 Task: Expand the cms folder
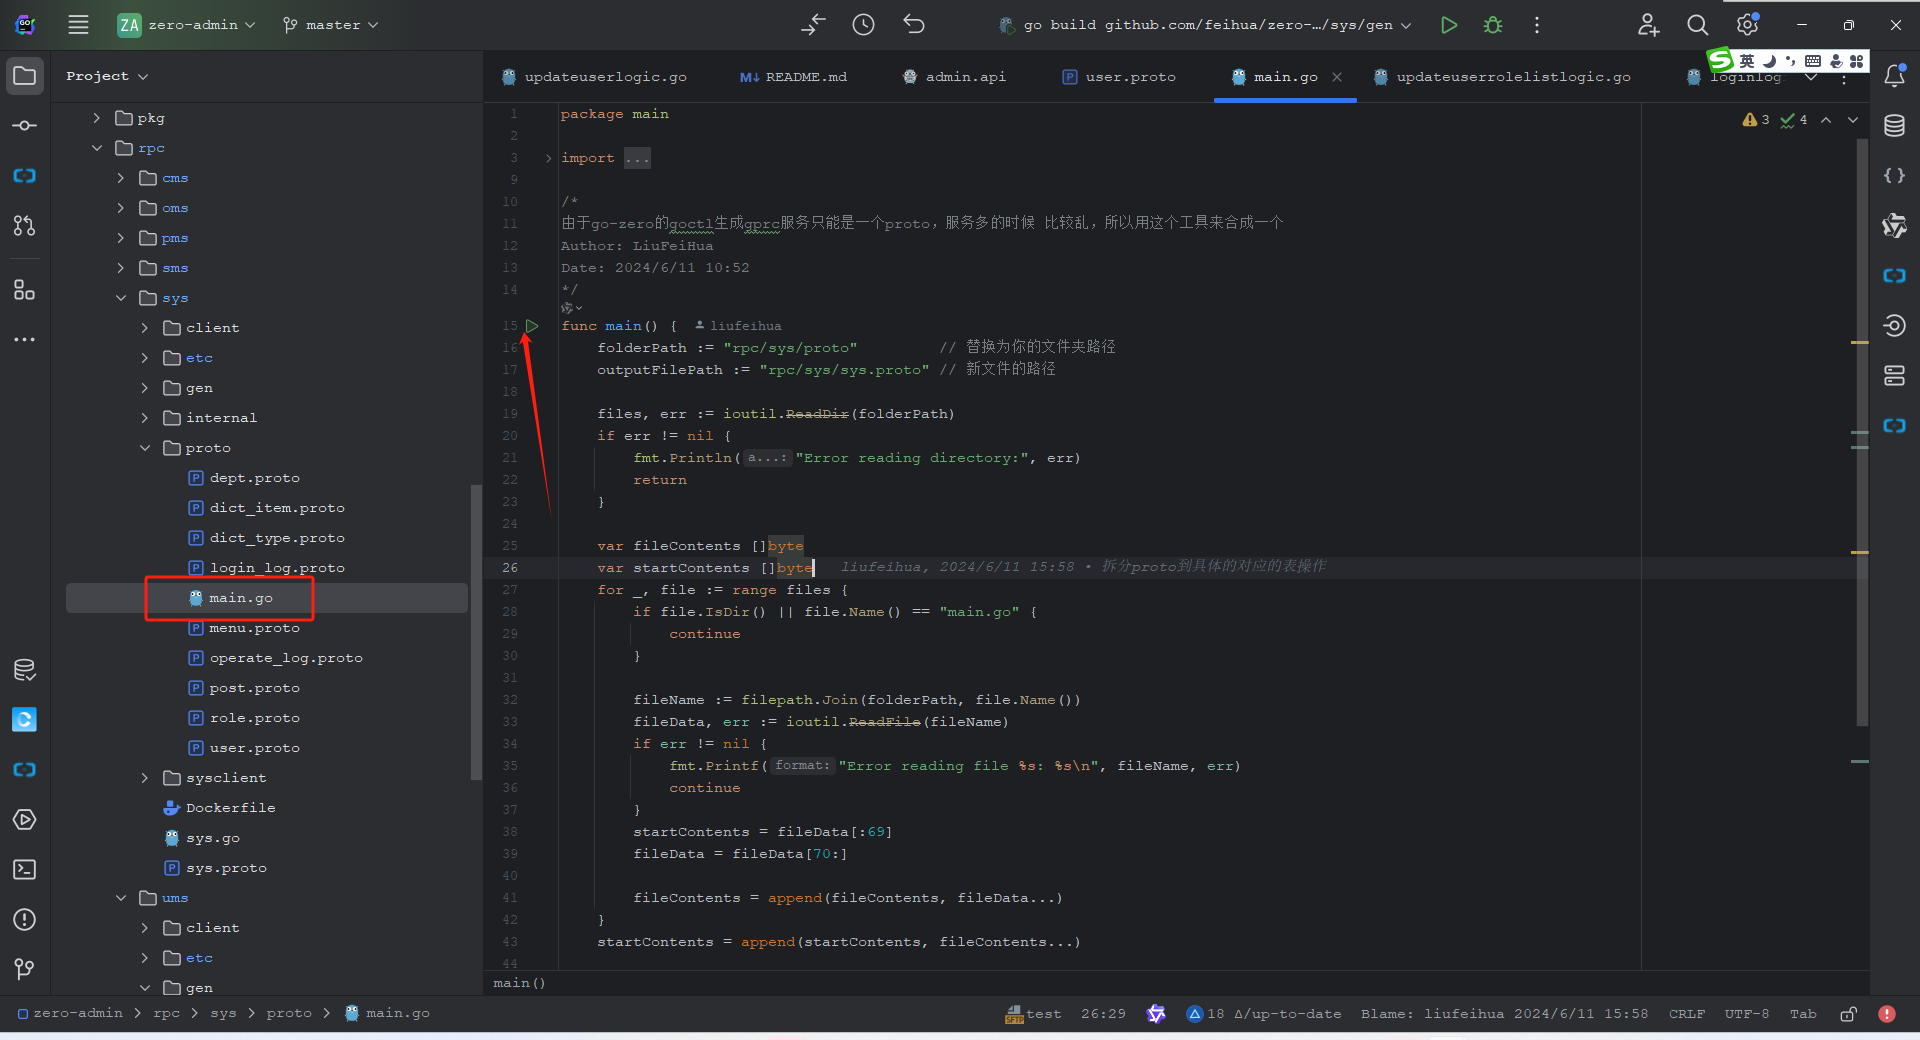pyautogui.click(x=120, y=178)
